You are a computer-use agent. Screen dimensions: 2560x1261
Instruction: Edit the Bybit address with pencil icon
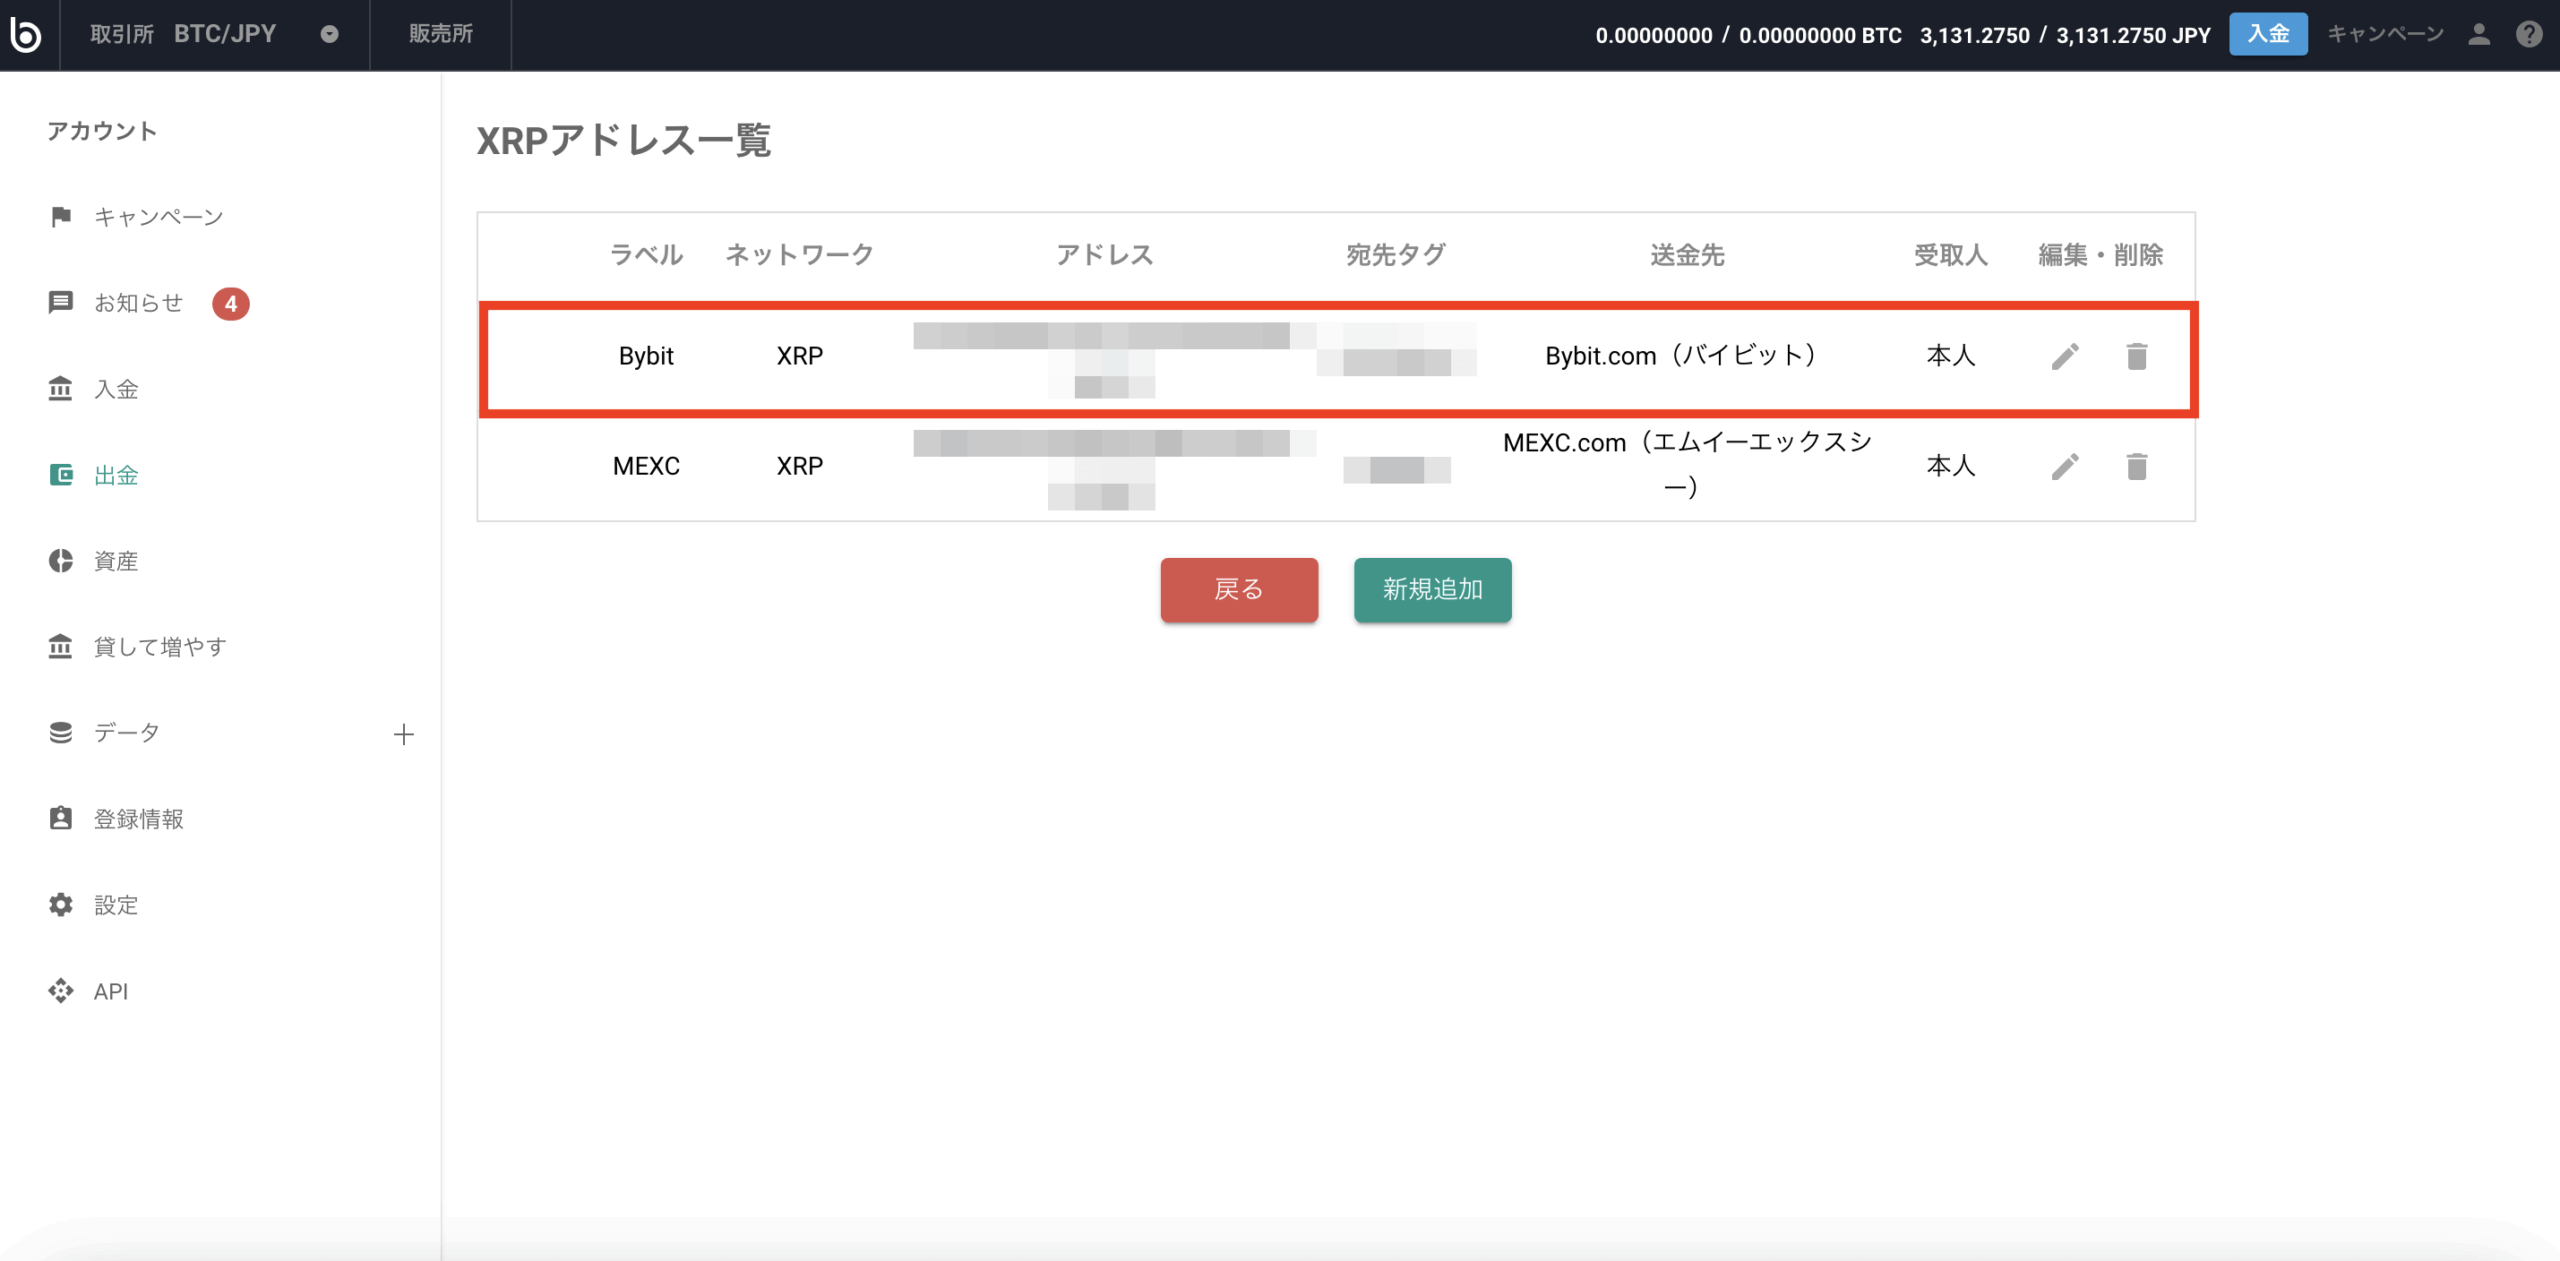[x=2066, y=356]
